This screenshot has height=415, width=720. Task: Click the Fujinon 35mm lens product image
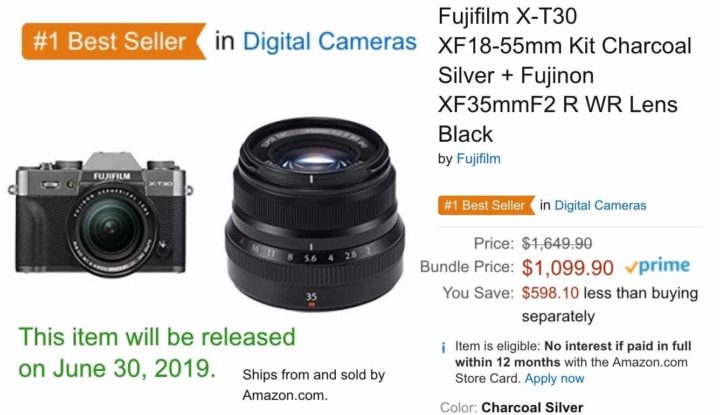coord(315,214)
